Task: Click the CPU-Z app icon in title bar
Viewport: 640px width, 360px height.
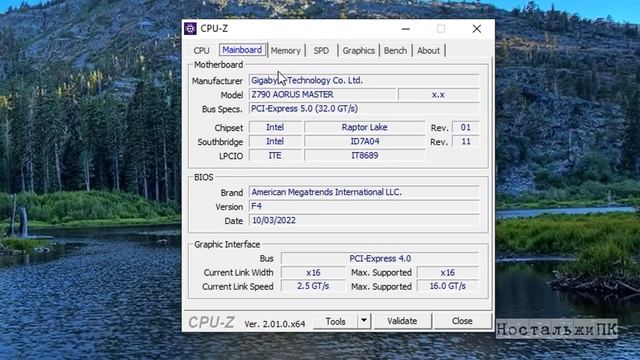Action: tap(190, 29)
